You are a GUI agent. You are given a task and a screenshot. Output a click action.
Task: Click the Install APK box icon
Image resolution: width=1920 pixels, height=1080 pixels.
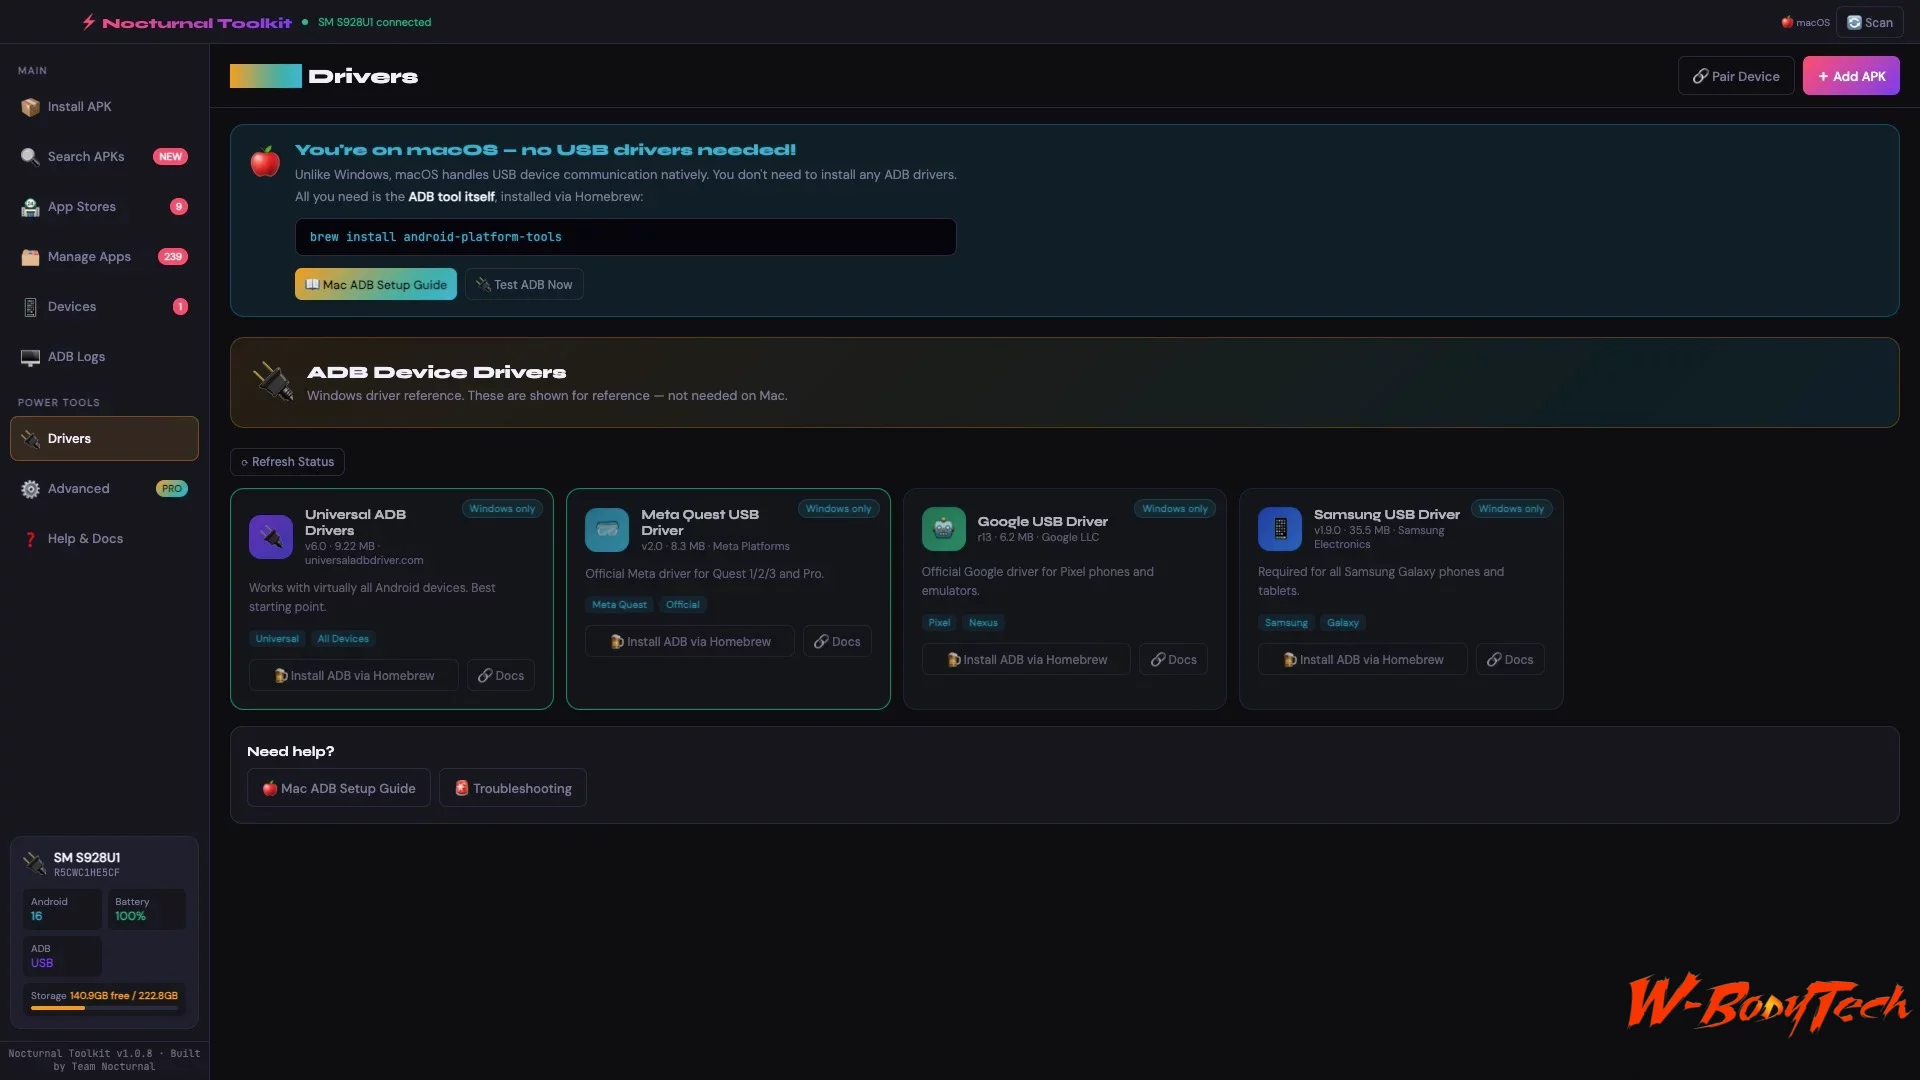[x=31, y=107]
